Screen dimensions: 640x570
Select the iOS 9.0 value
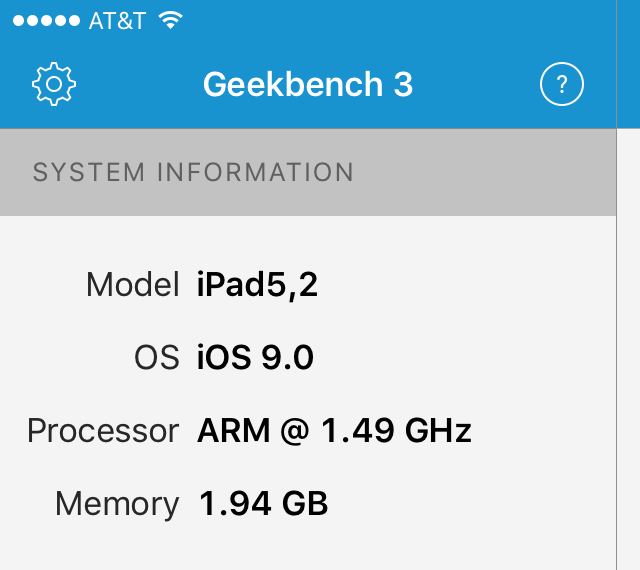(x=255, y=357)
